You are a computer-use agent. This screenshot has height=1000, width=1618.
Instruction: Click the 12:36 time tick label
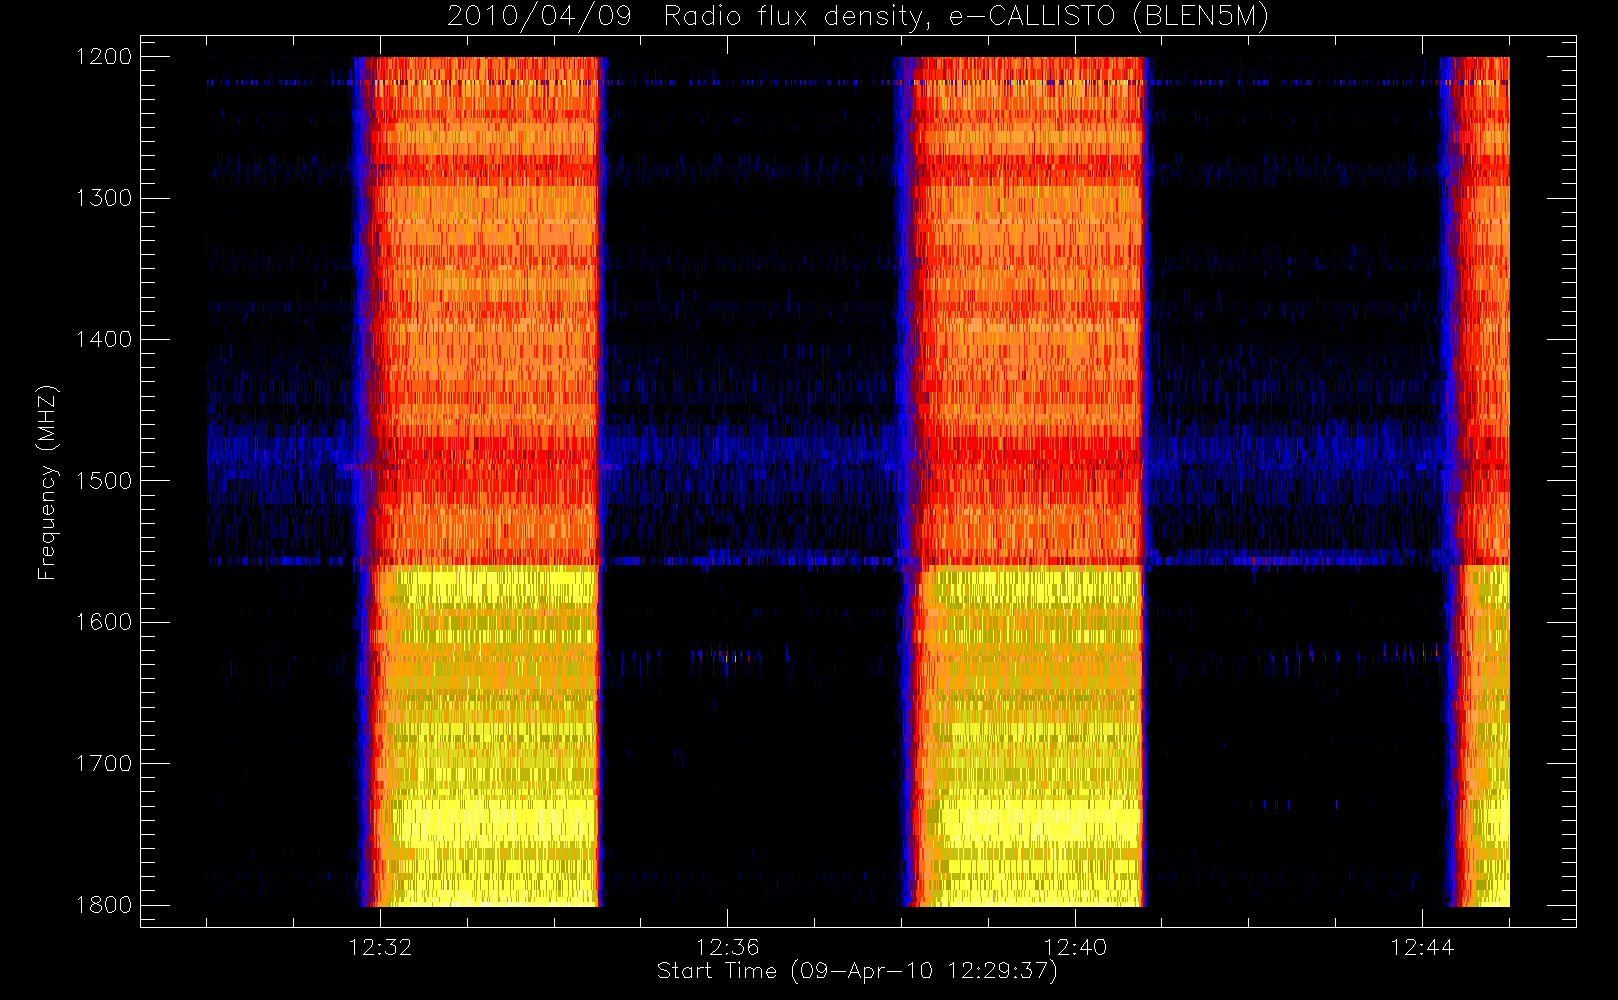point(727,947)
